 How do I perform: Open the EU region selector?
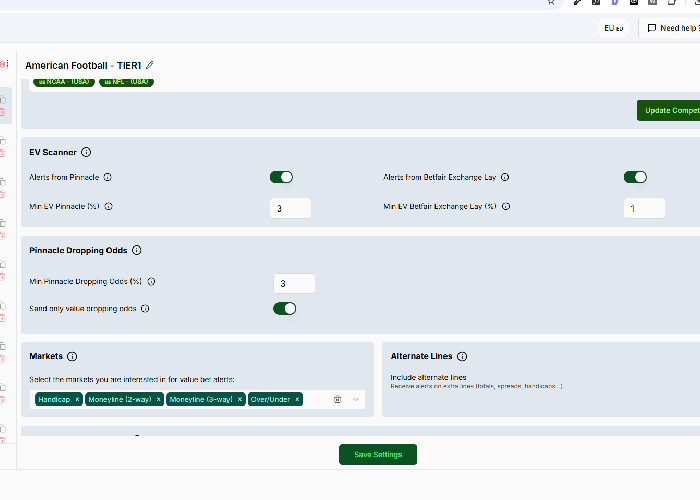tap(614, 28)
